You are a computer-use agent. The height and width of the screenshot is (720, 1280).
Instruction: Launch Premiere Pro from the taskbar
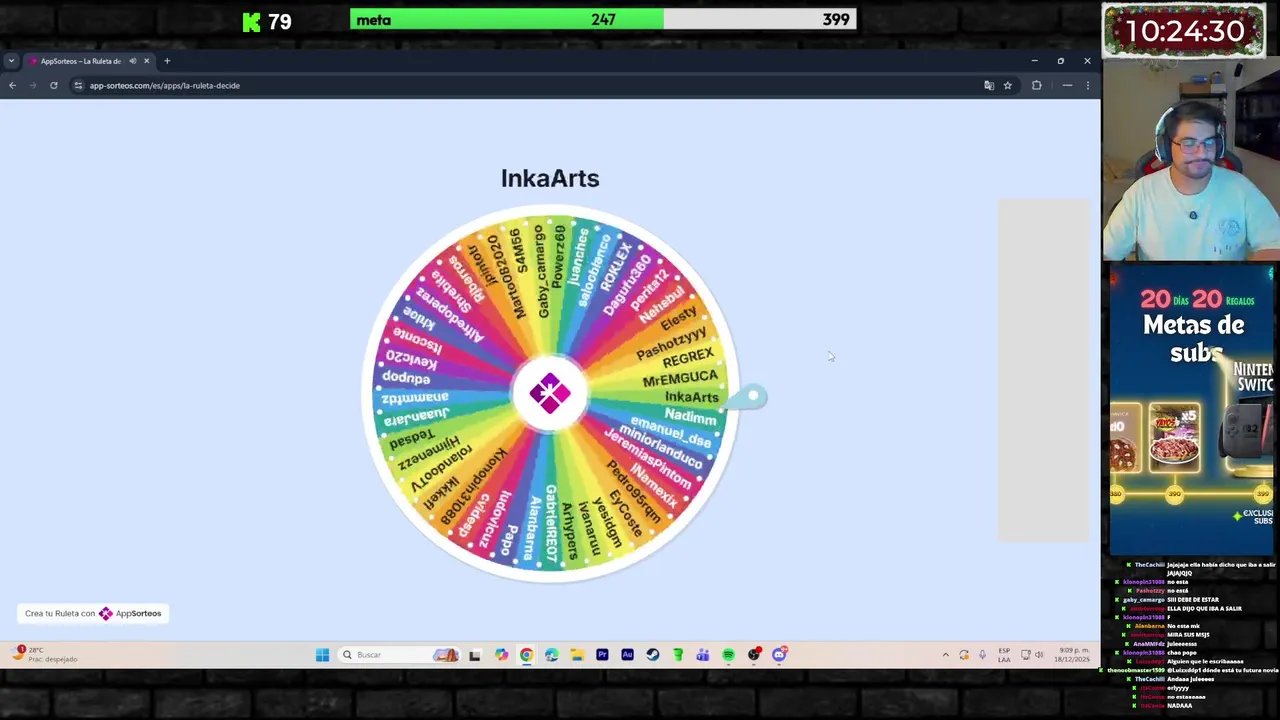pos(602,655)
